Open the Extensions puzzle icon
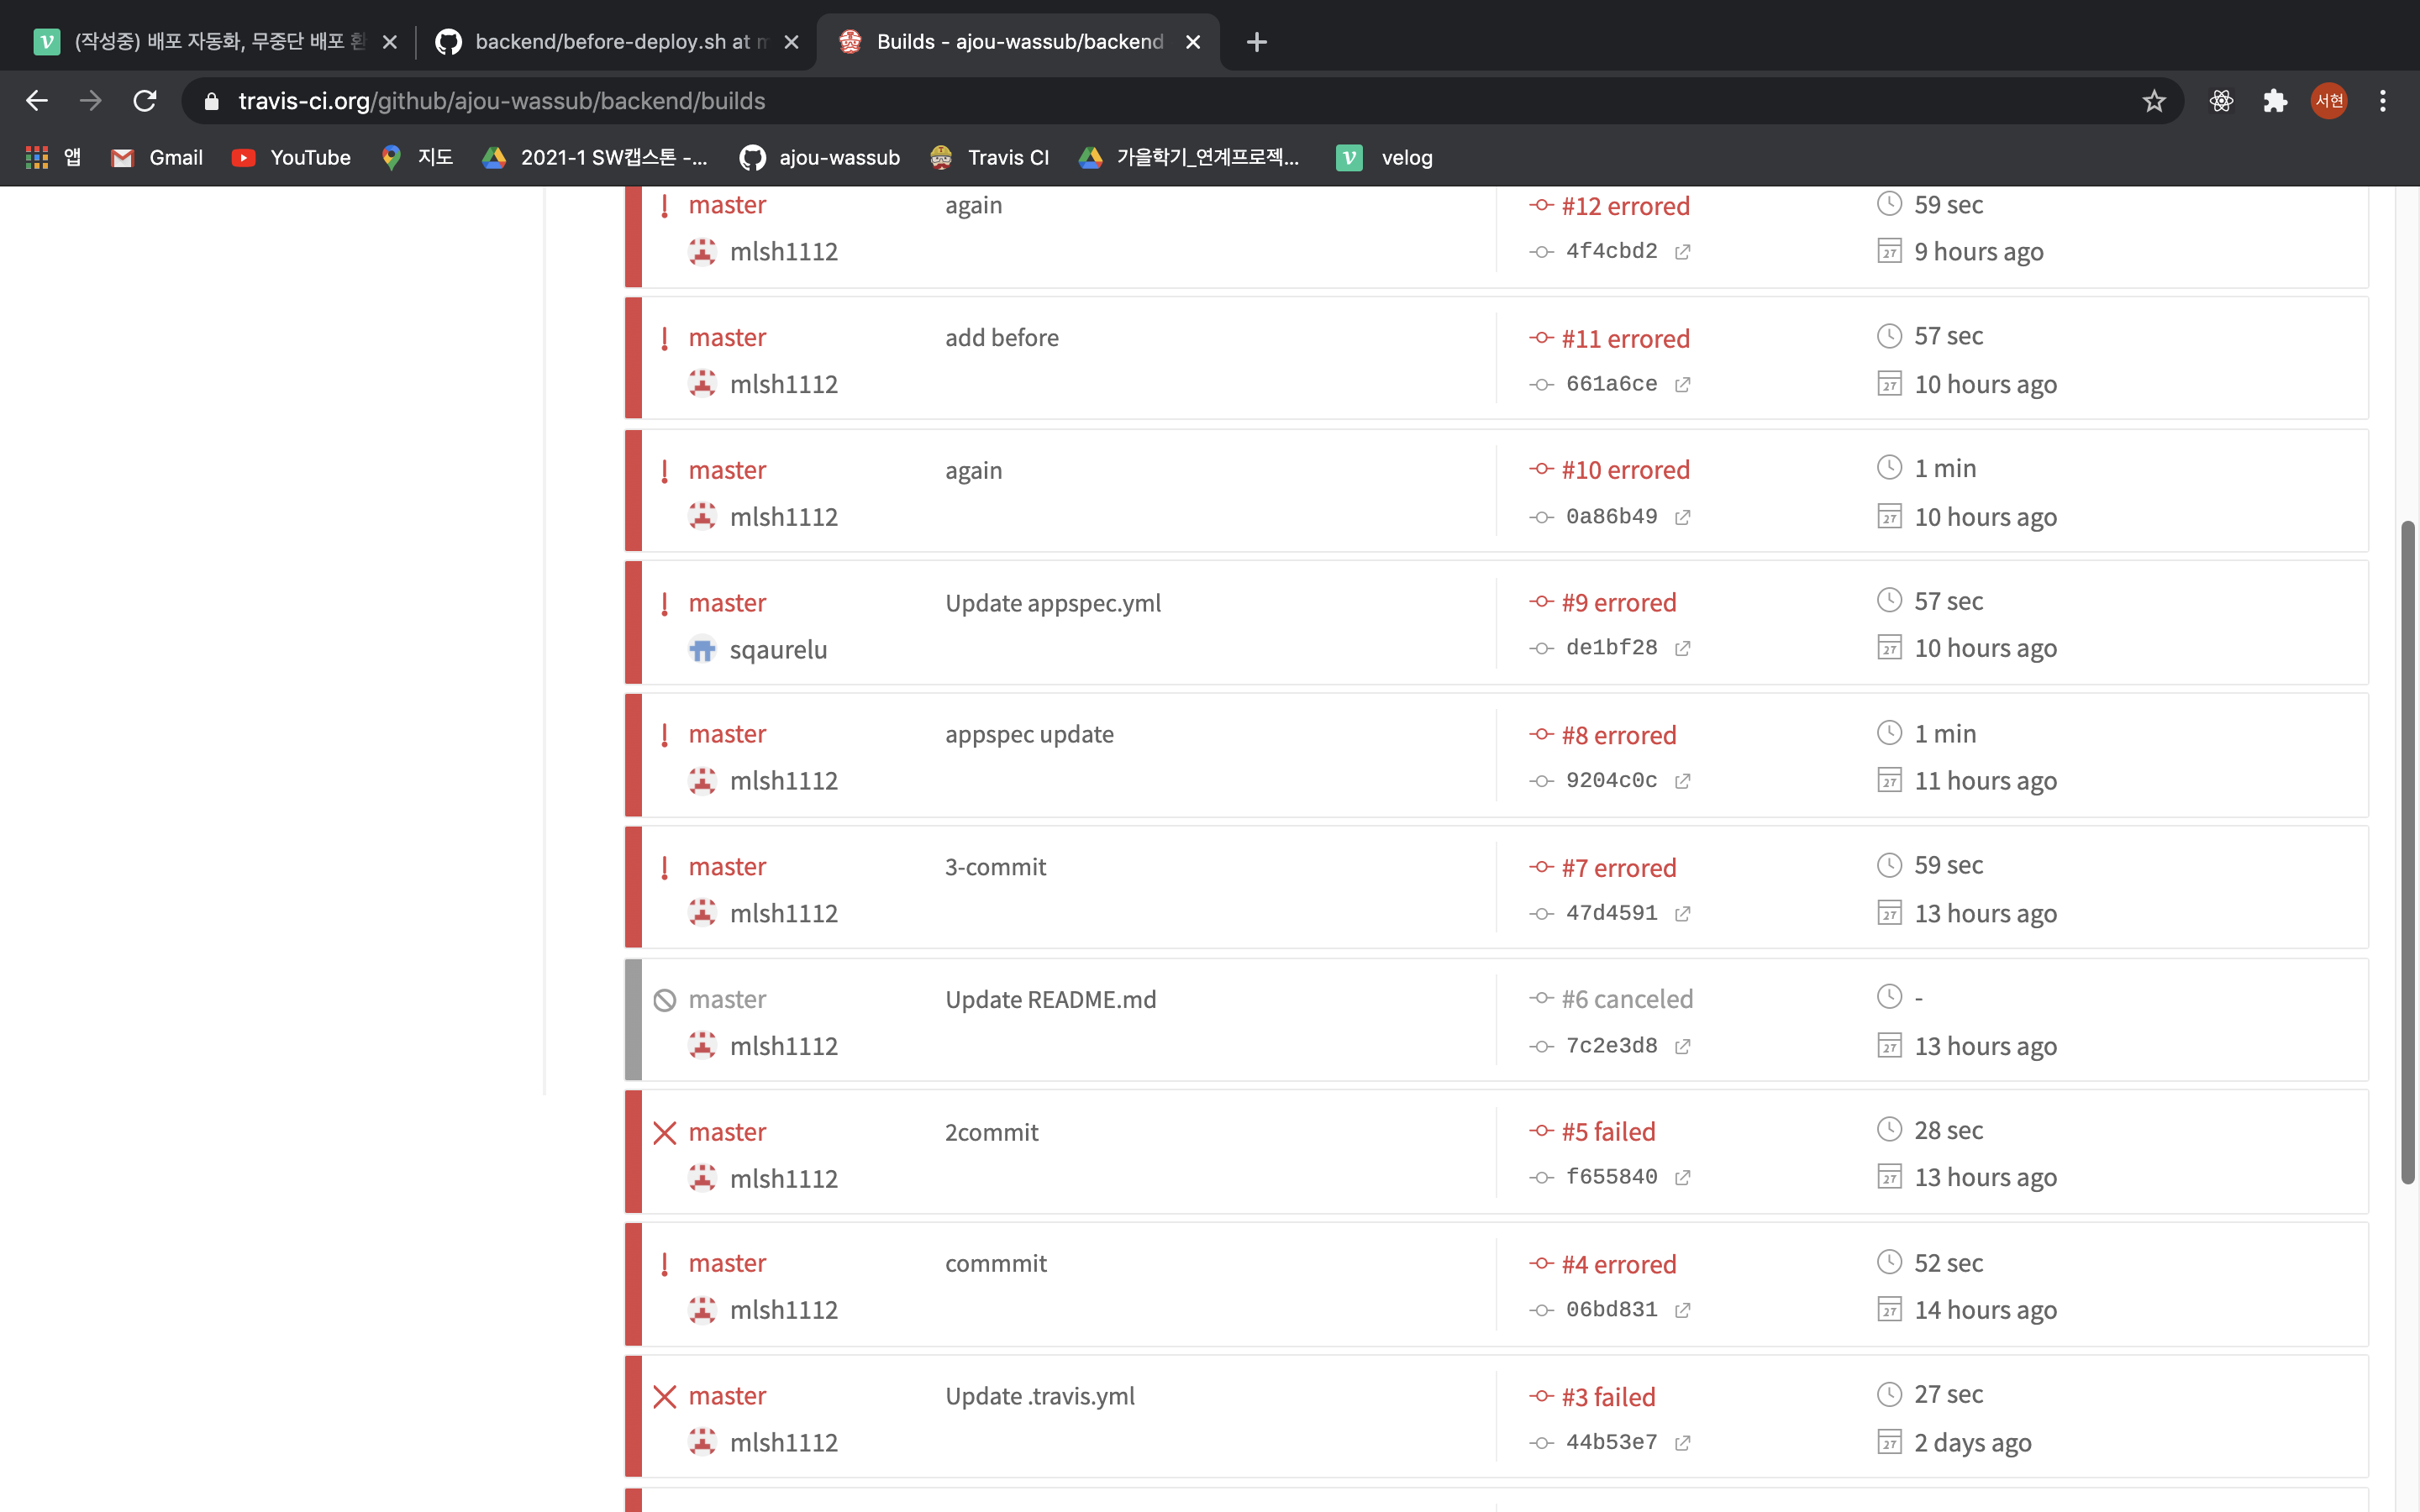 coord(2275,101)
